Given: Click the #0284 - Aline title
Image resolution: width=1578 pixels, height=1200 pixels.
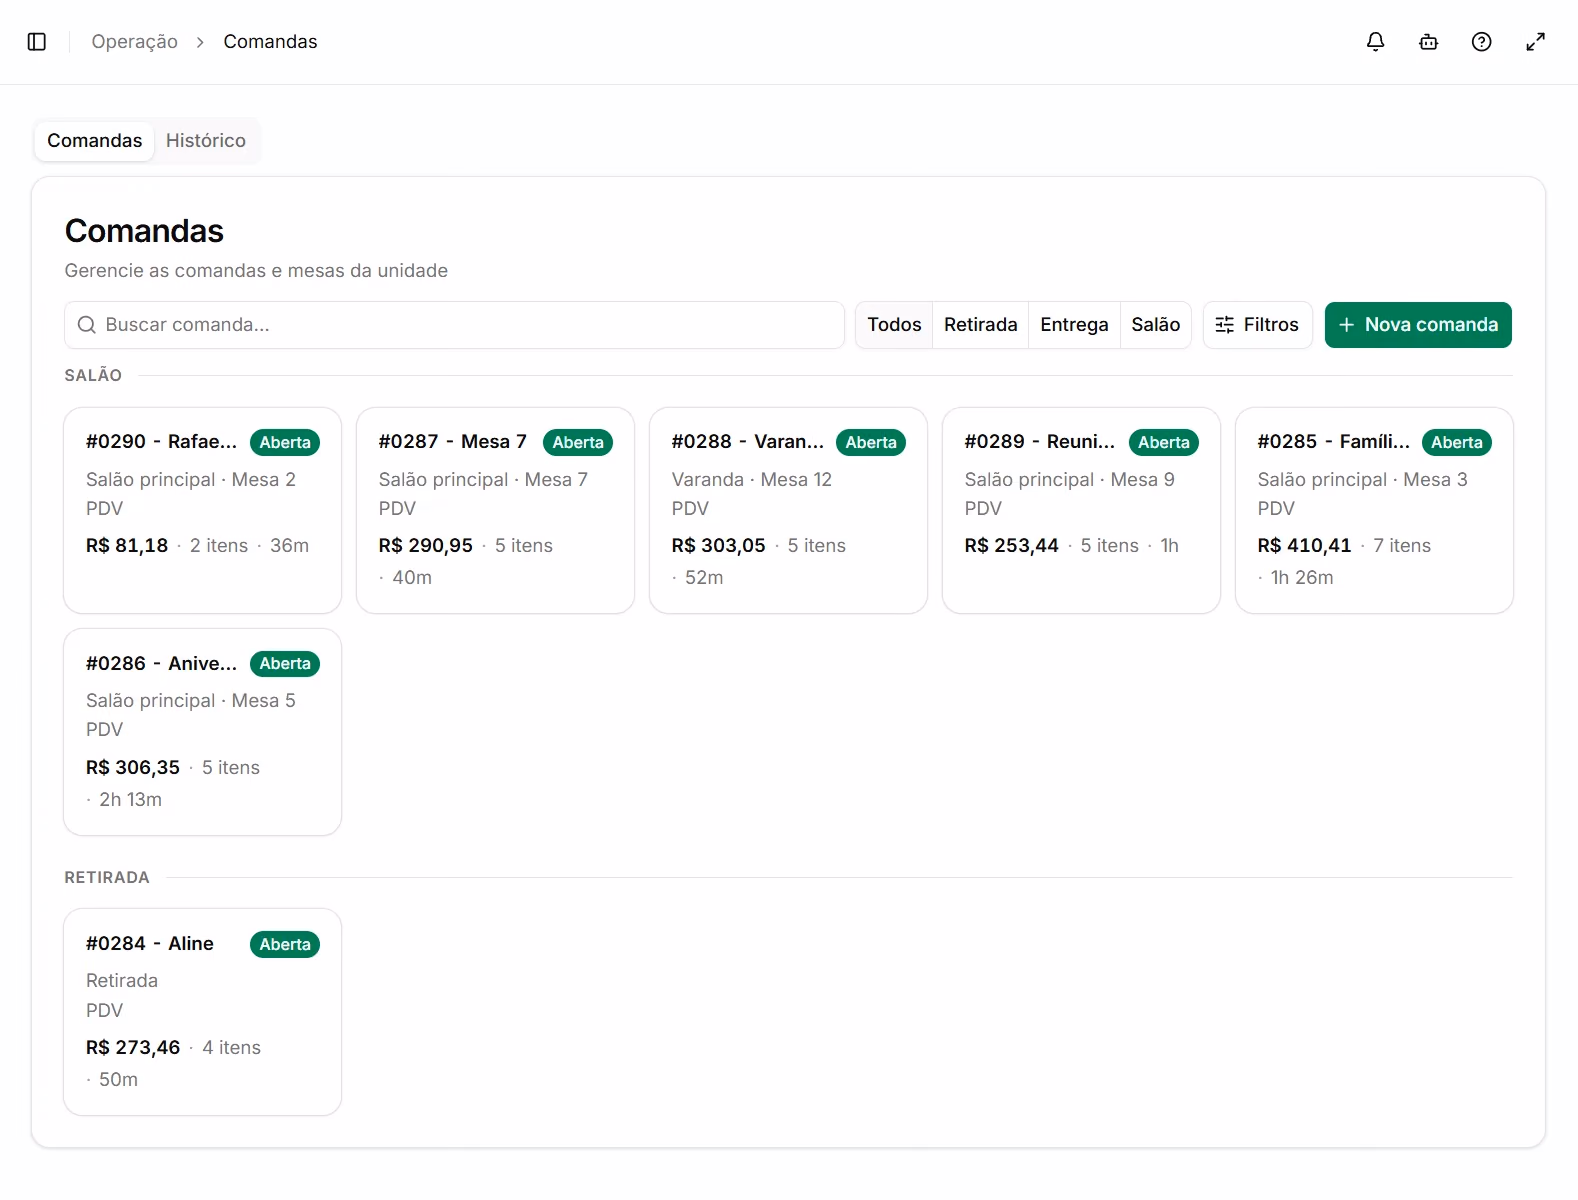Looking at the screenshot, I should tap(150, 944).
